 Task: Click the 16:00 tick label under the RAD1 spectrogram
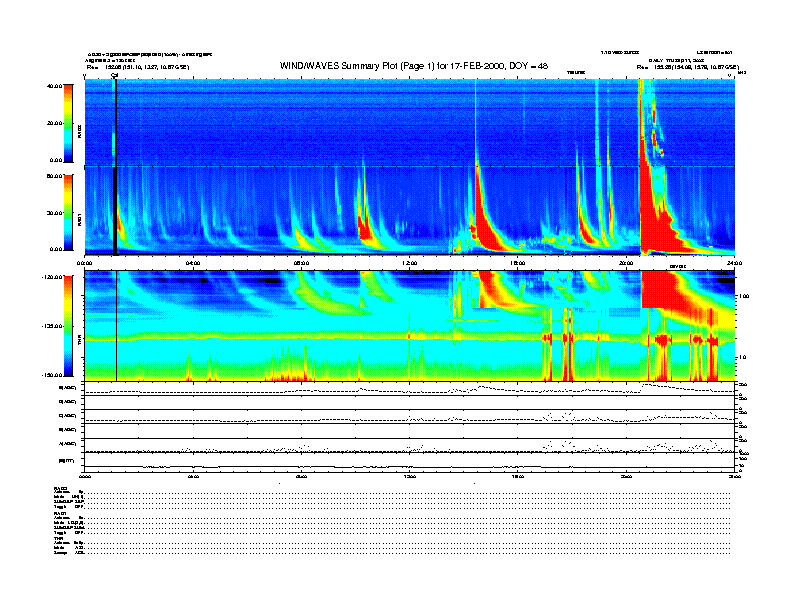pyautogui.click(x=518, y=263)
